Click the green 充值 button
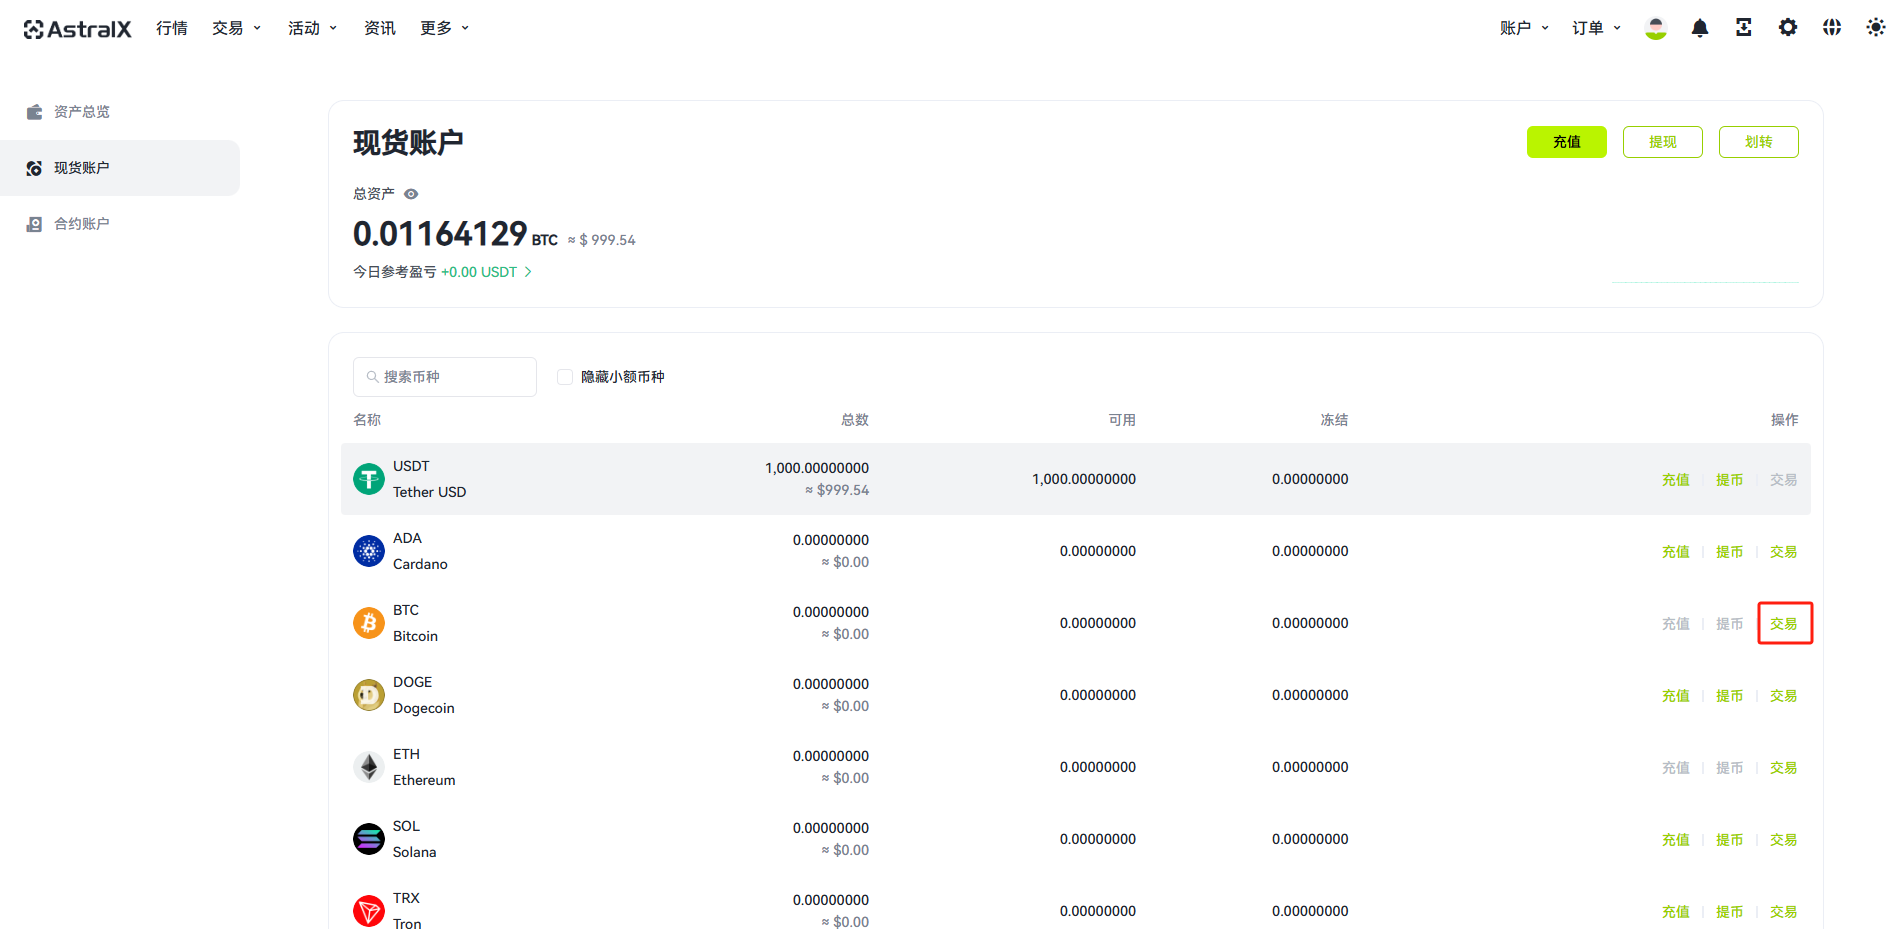Viewport: 1894px width, 929px height. coord(1567,142)
